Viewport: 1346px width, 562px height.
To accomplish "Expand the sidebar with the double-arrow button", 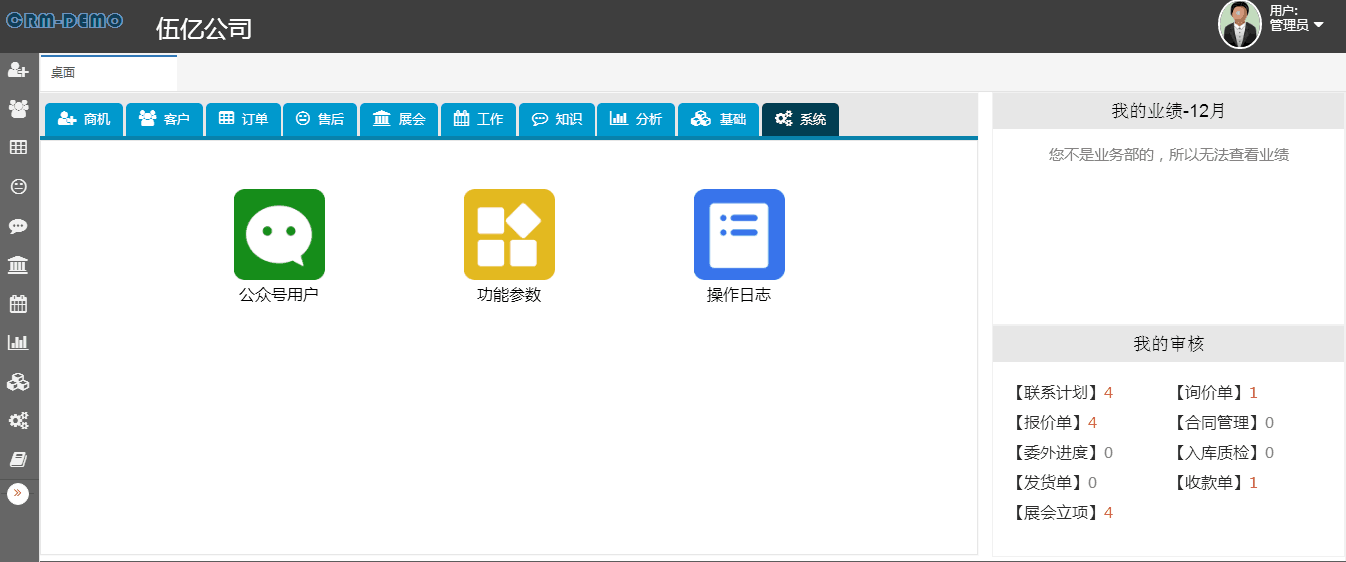I will point(18,494).
